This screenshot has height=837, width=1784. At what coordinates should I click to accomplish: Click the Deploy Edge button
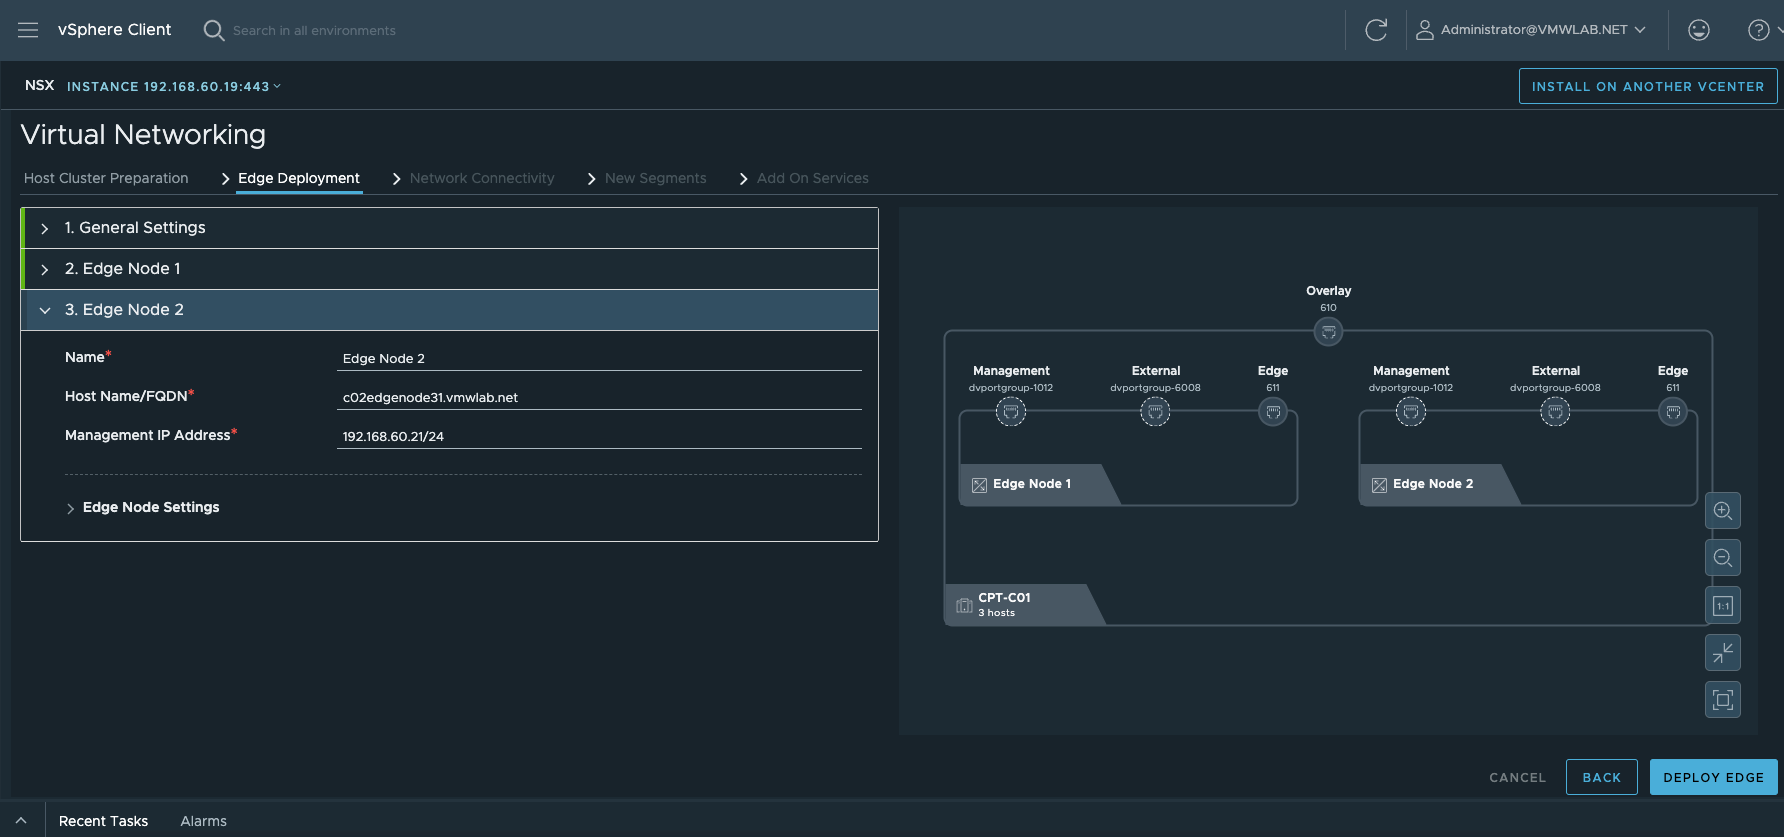coord(1713,777)
